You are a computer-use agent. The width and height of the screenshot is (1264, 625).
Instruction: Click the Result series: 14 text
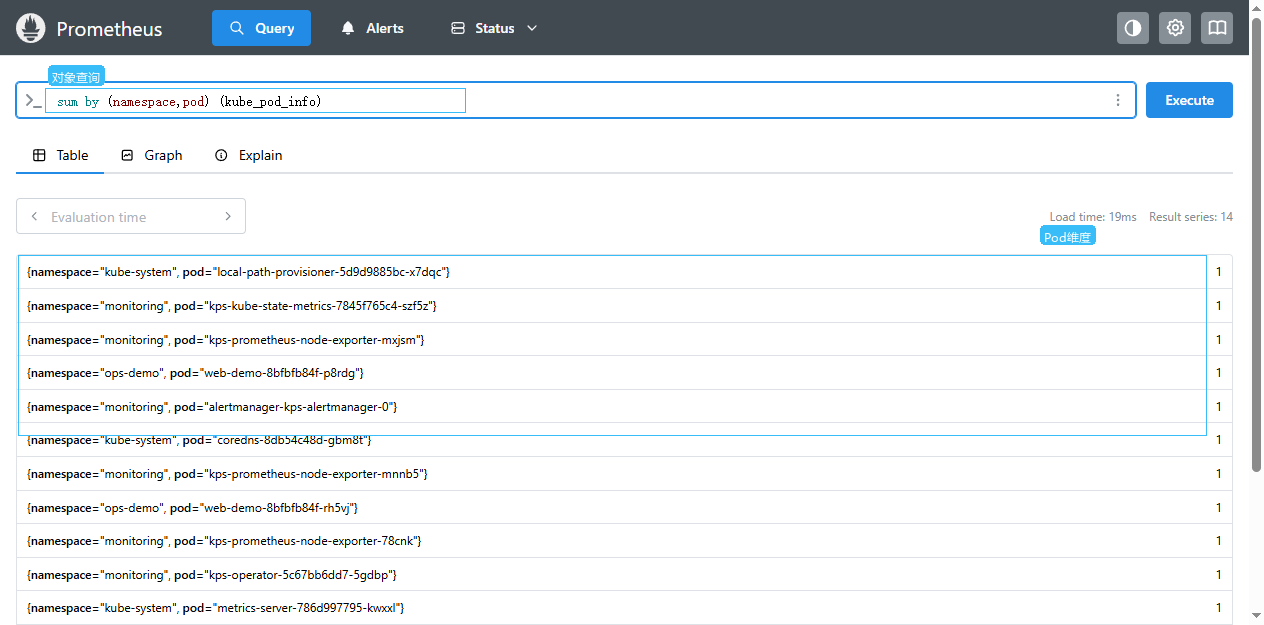(x=1191, y=217)
